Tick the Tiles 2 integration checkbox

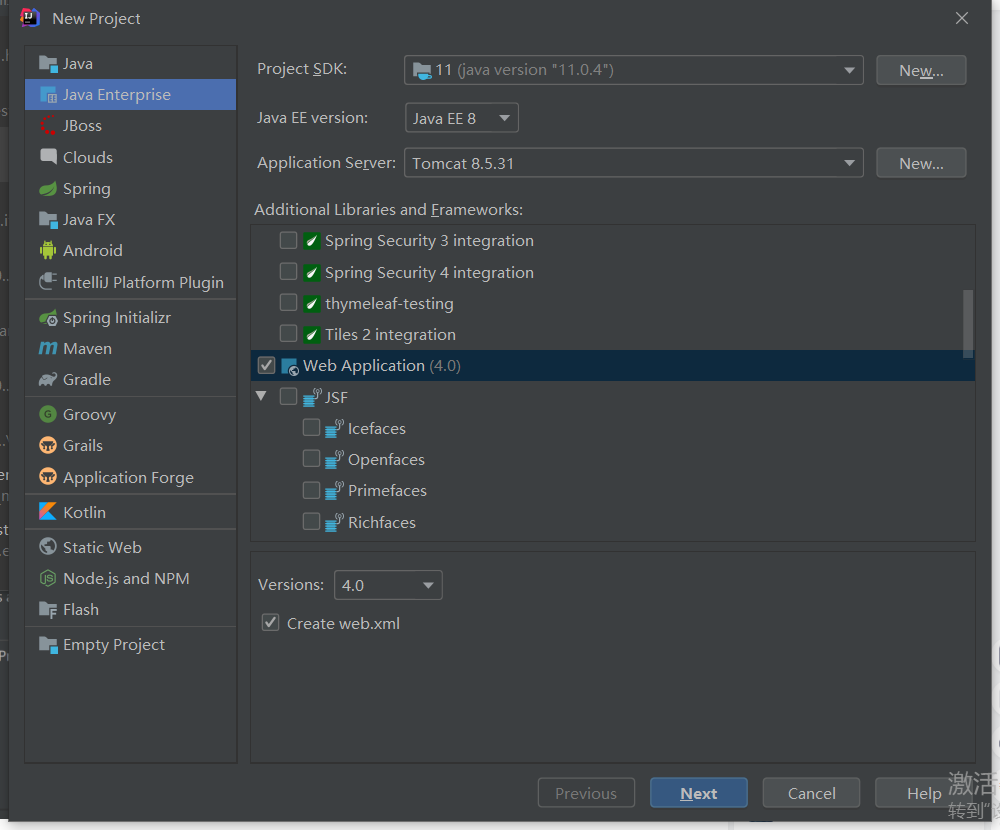coord(288,334)
